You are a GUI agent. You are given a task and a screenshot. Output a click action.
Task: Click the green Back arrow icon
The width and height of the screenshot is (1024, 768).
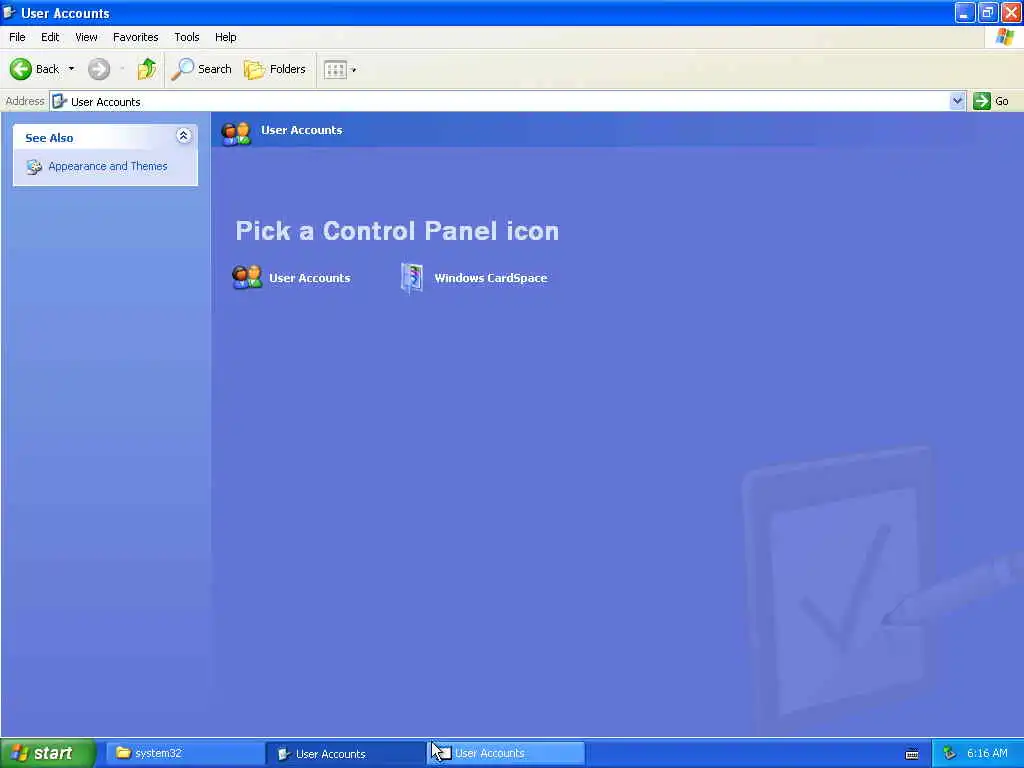point(20,69)
